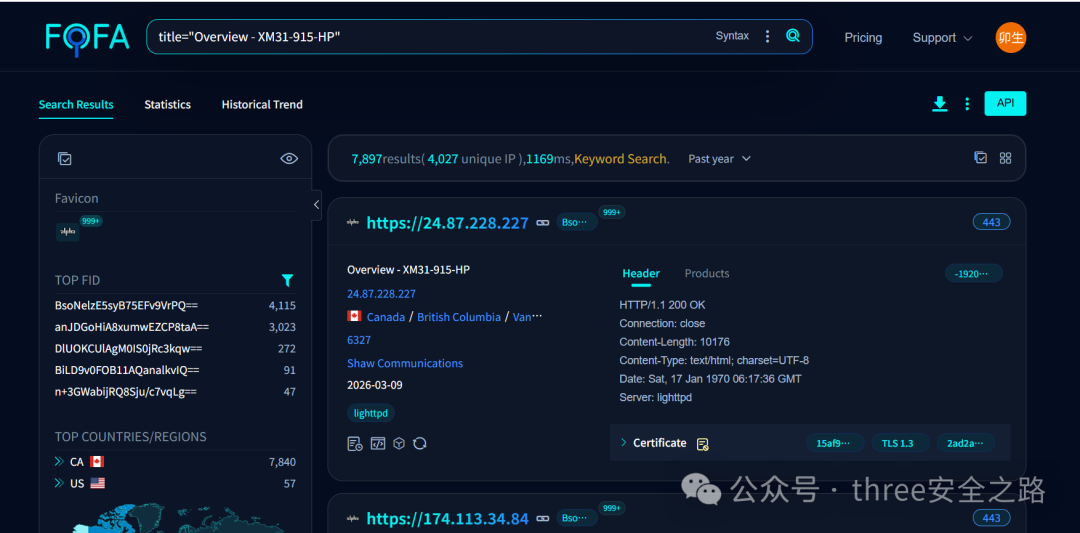Select the Products tab in result card

[x=707, y=273]
